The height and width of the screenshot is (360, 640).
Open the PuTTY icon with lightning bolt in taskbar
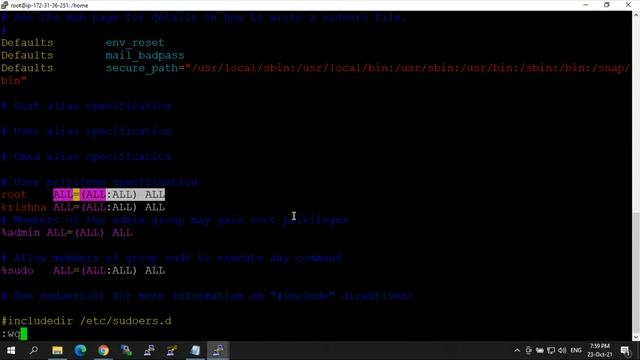pos(172,350)
